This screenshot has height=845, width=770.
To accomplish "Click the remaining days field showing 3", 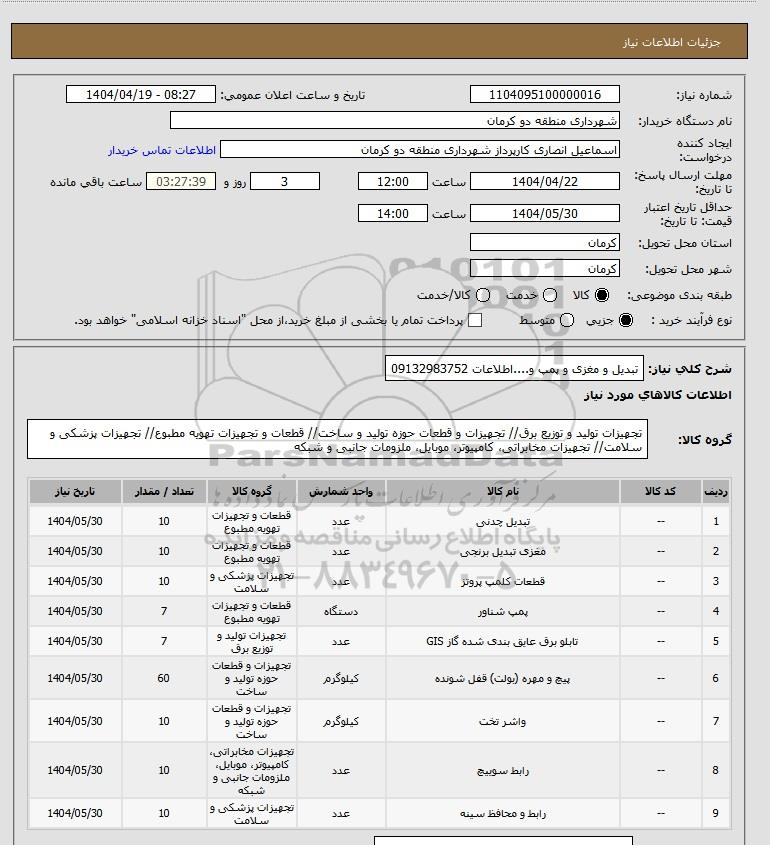I will click(285, 182).
